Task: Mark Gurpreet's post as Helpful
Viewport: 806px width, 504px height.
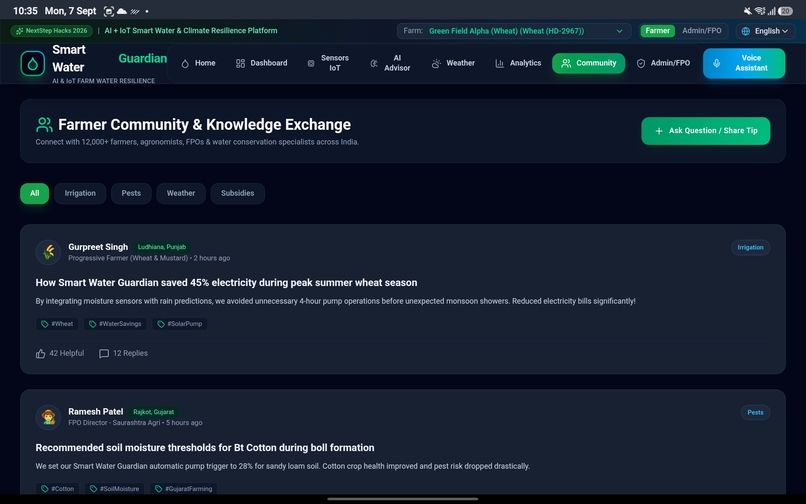Action: coord(60,354)
